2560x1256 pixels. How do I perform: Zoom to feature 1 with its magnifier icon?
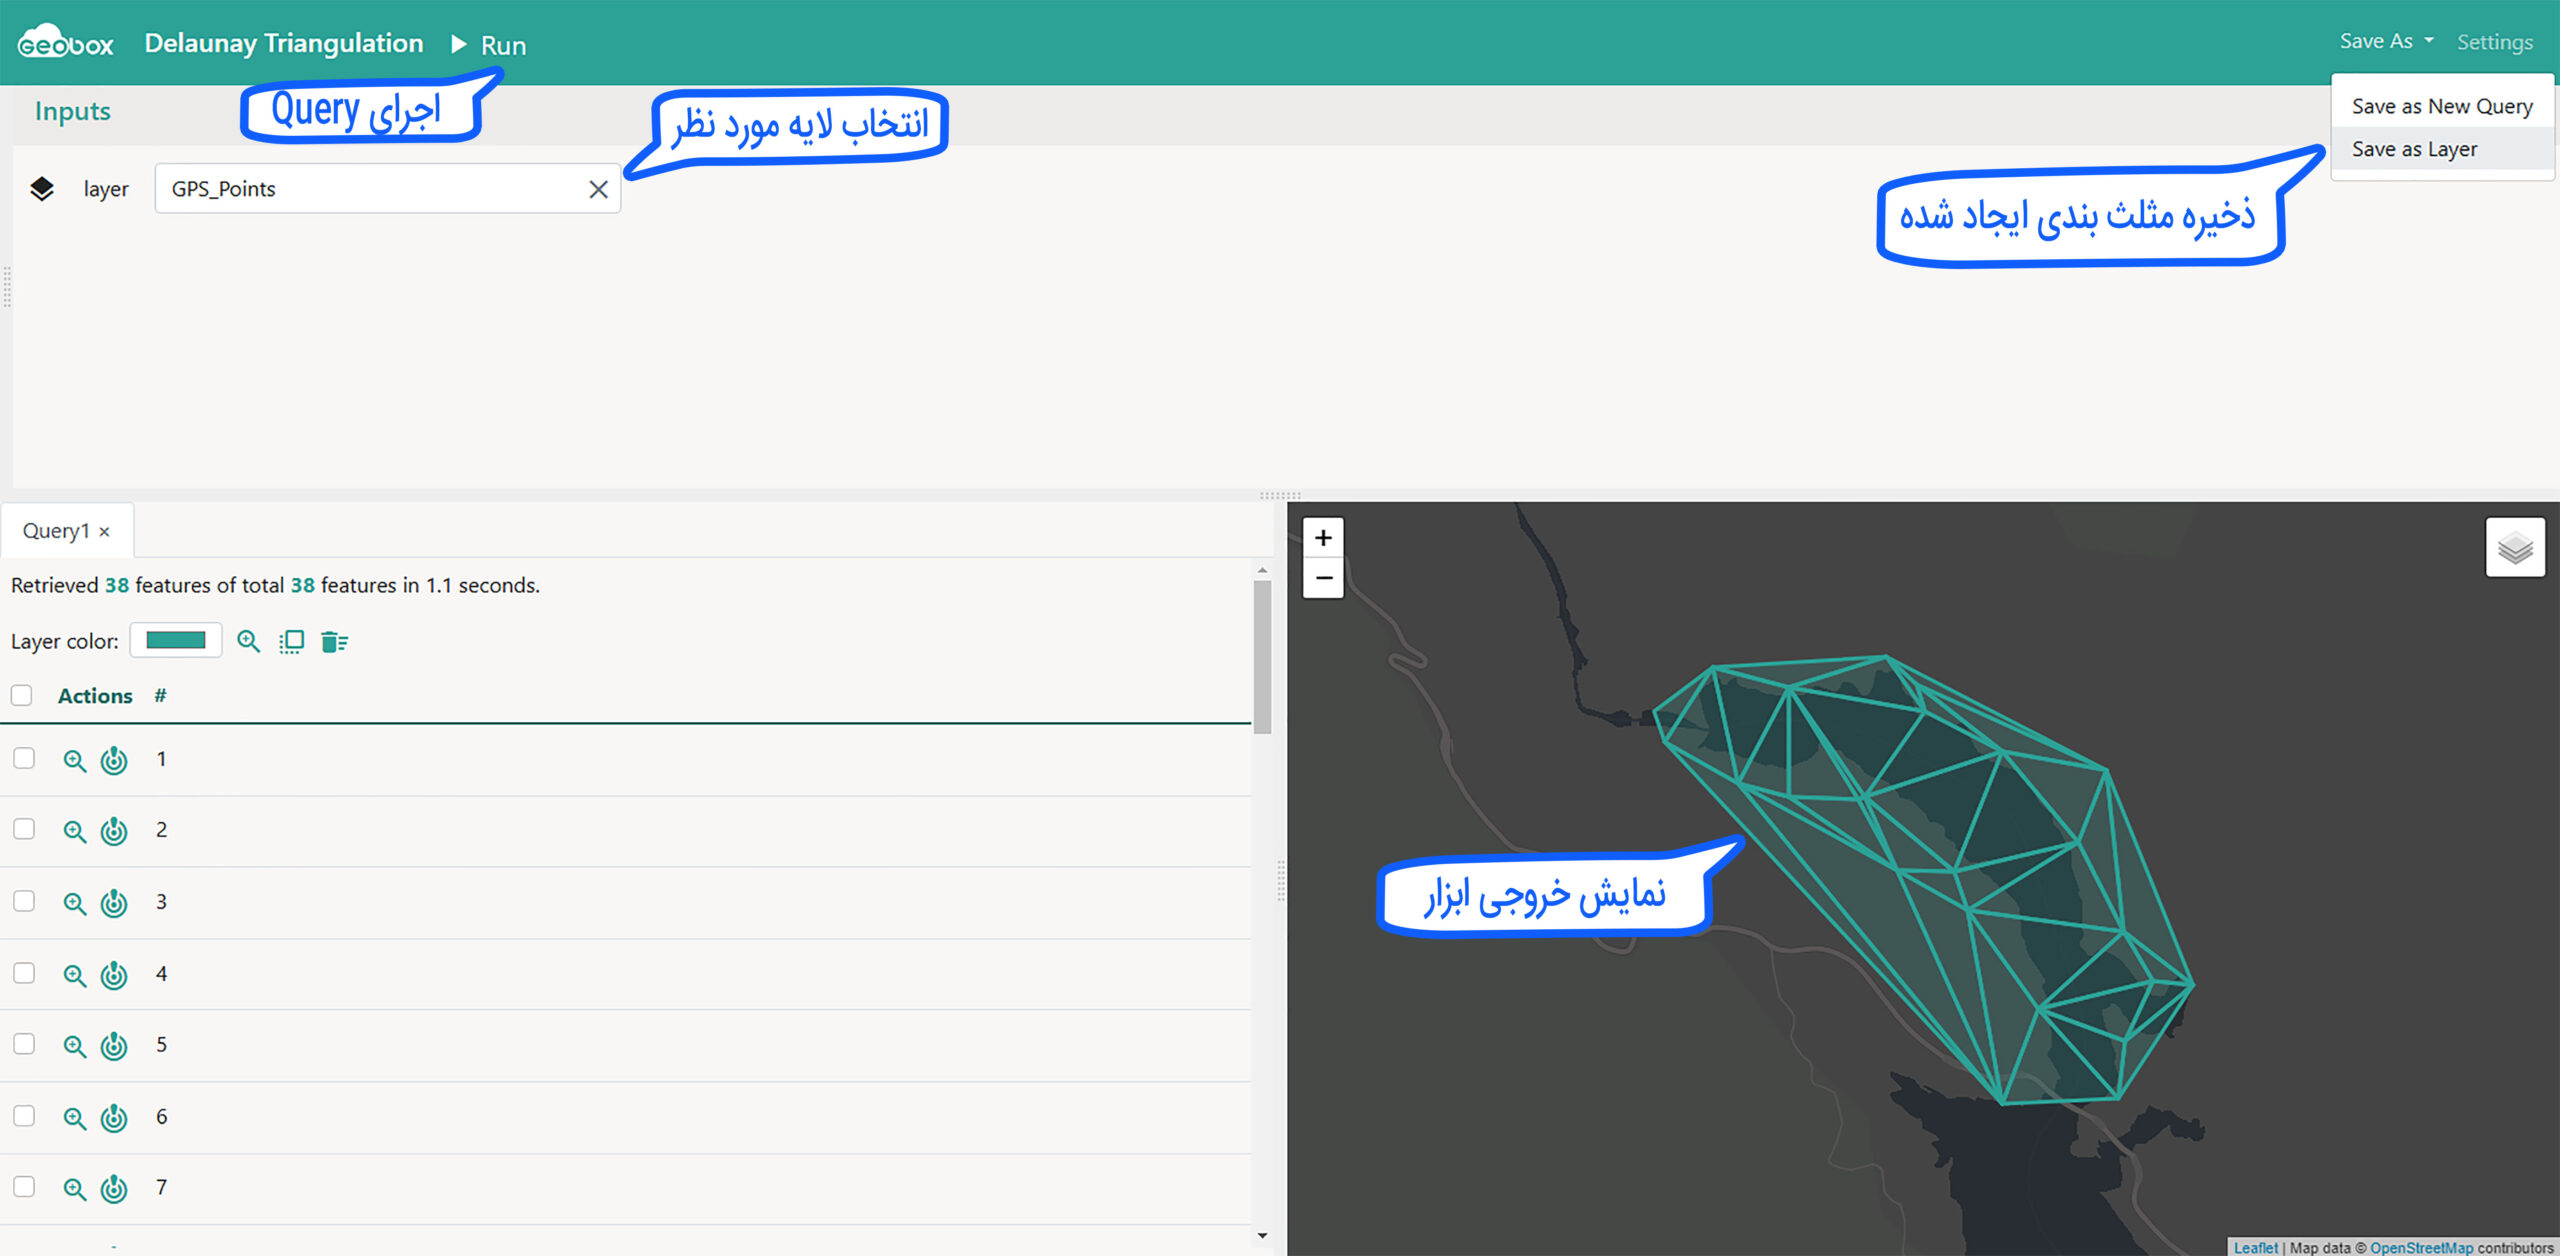pyautogui.click(x=74, y=761)
